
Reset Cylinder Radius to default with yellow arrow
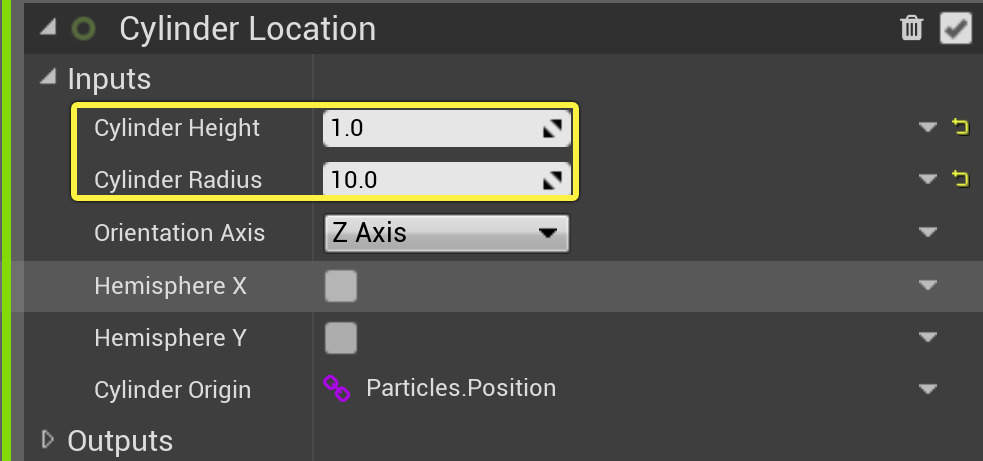960,179
